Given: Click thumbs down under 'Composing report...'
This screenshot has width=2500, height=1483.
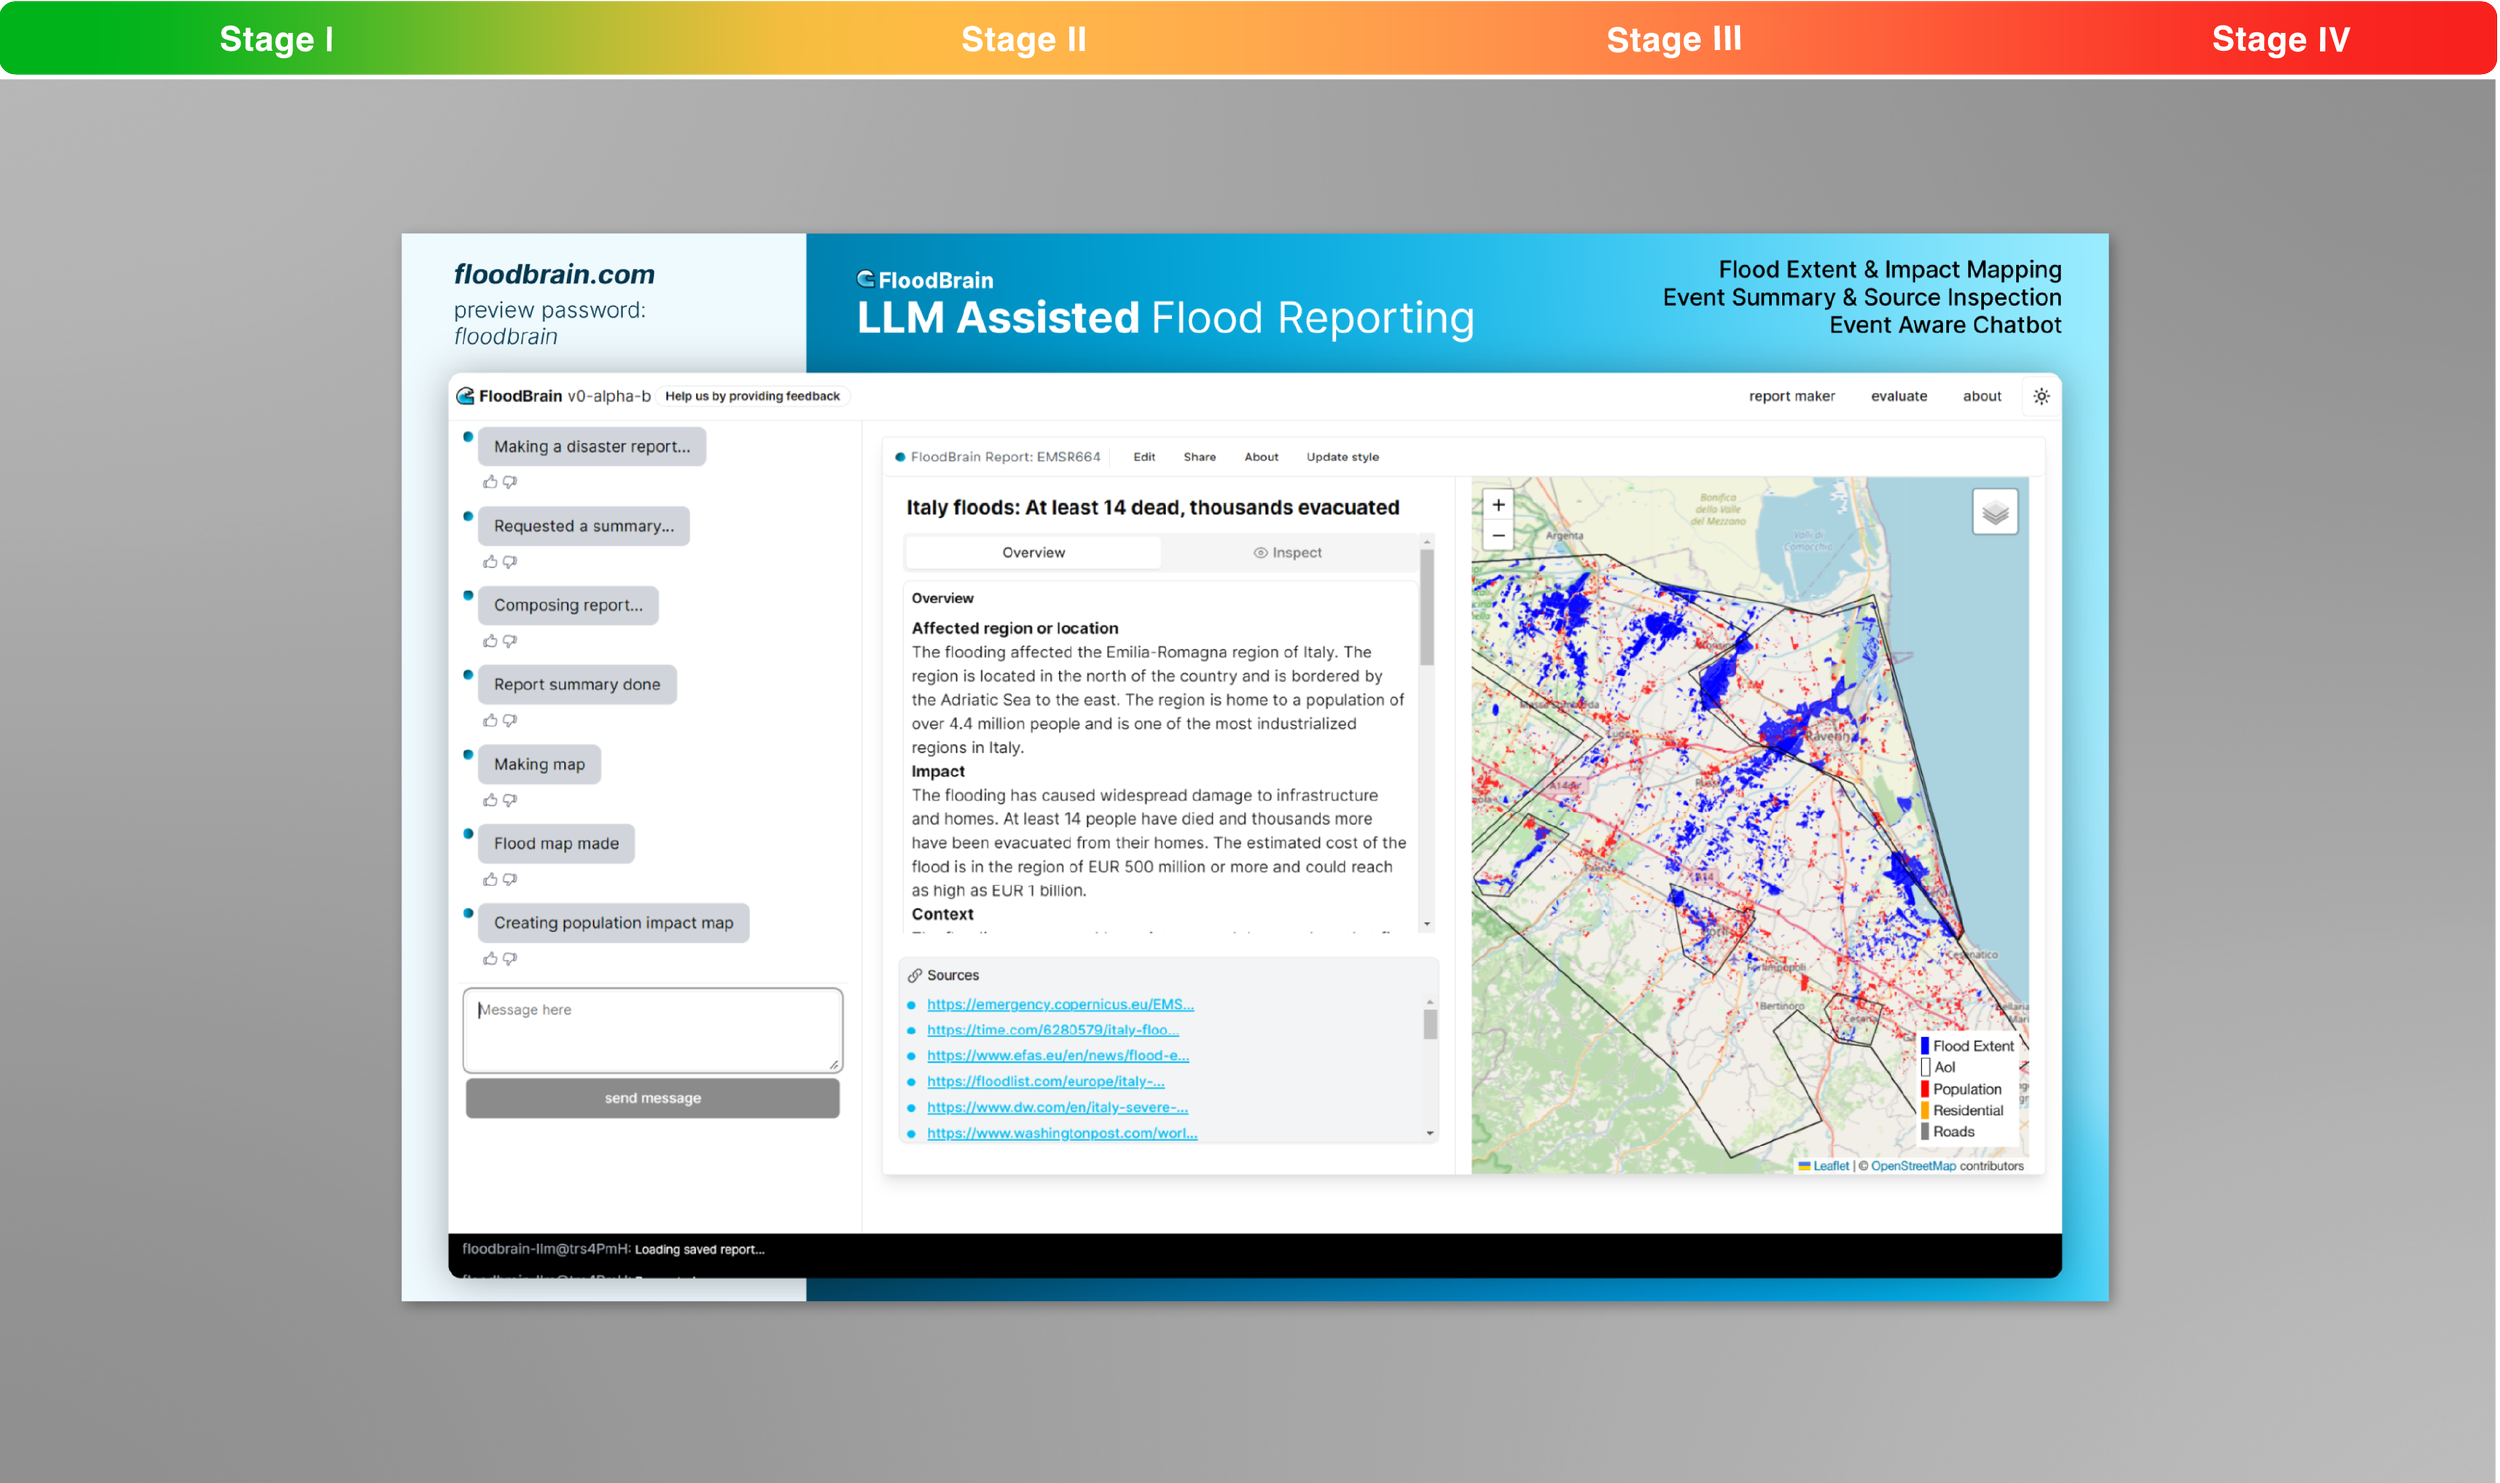Looking at the screenshot, I should click(x=510, y=641).
